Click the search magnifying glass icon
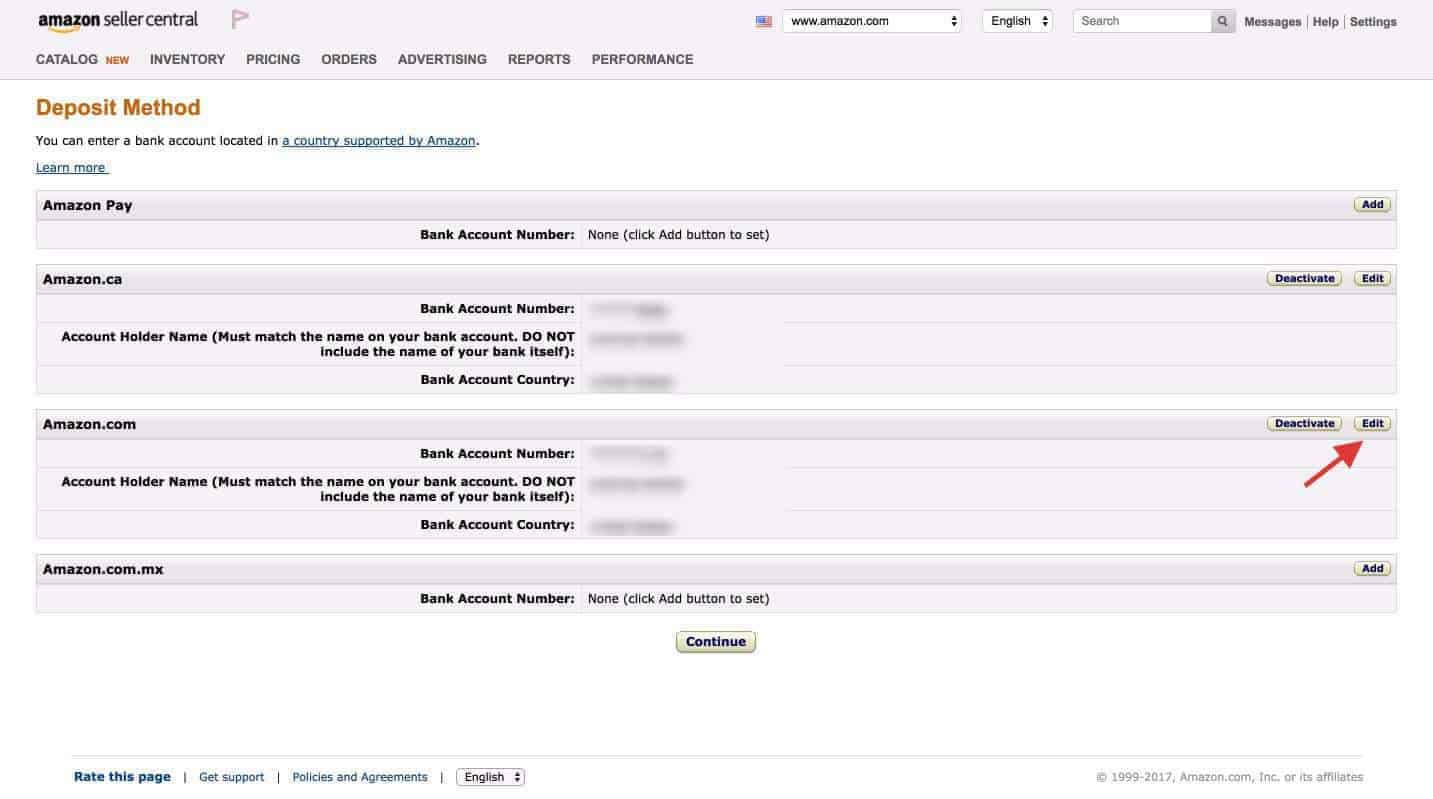This screenshot has width=1433, height=799. click(x=1221, y=20)
